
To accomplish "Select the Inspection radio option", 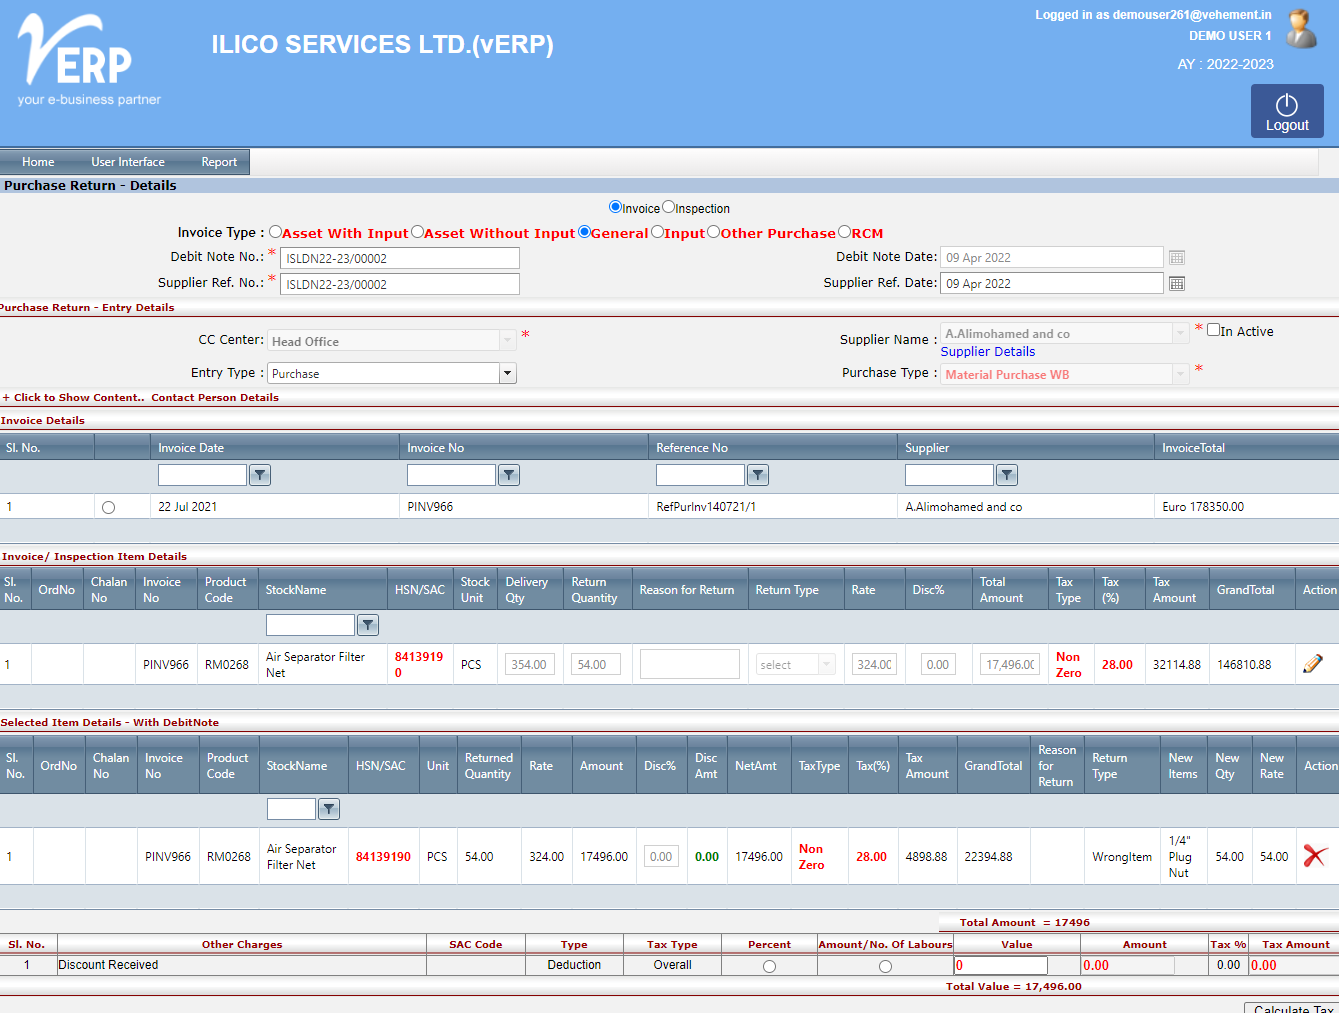I will pyautogui.click(x=668, y=207).
